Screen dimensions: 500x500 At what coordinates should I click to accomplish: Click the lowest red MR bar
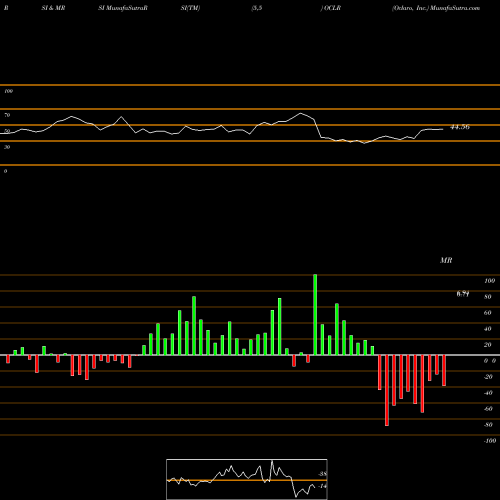(x=387, y=390)
